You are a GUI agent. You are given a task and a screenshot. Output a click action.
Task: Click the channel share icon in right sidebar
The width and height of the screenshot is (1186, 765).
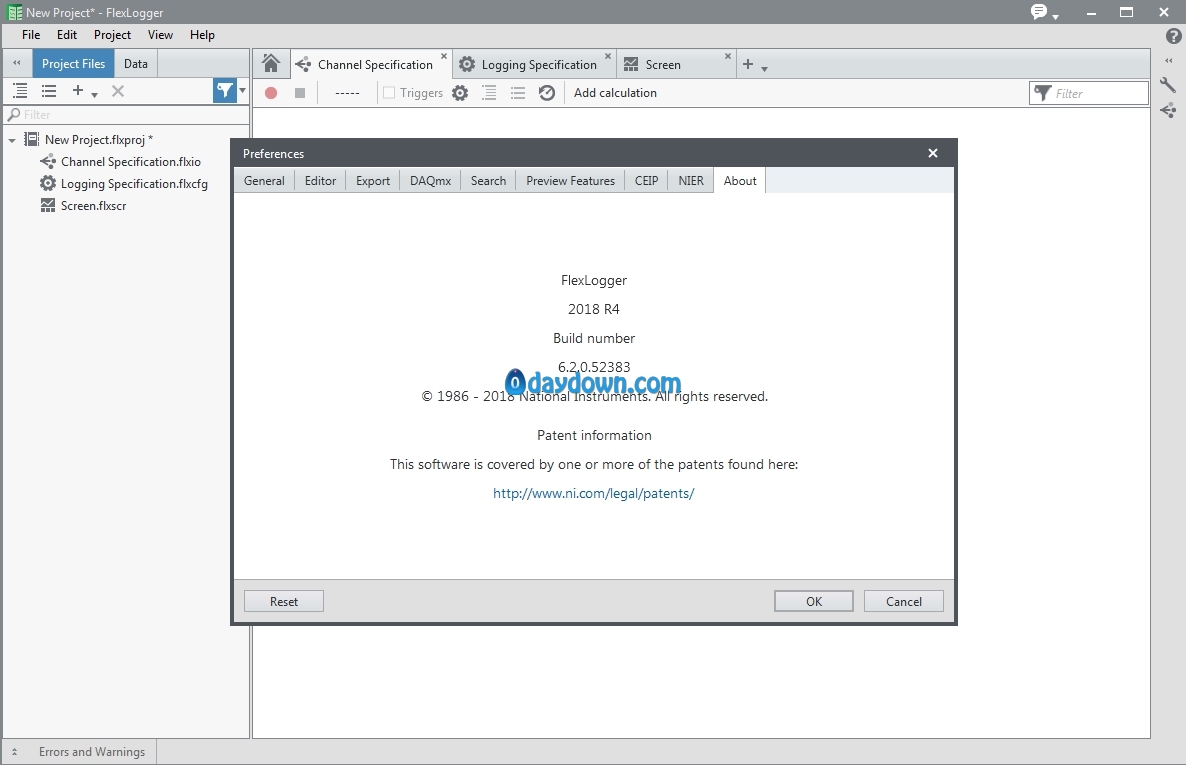coord(1168,111)
